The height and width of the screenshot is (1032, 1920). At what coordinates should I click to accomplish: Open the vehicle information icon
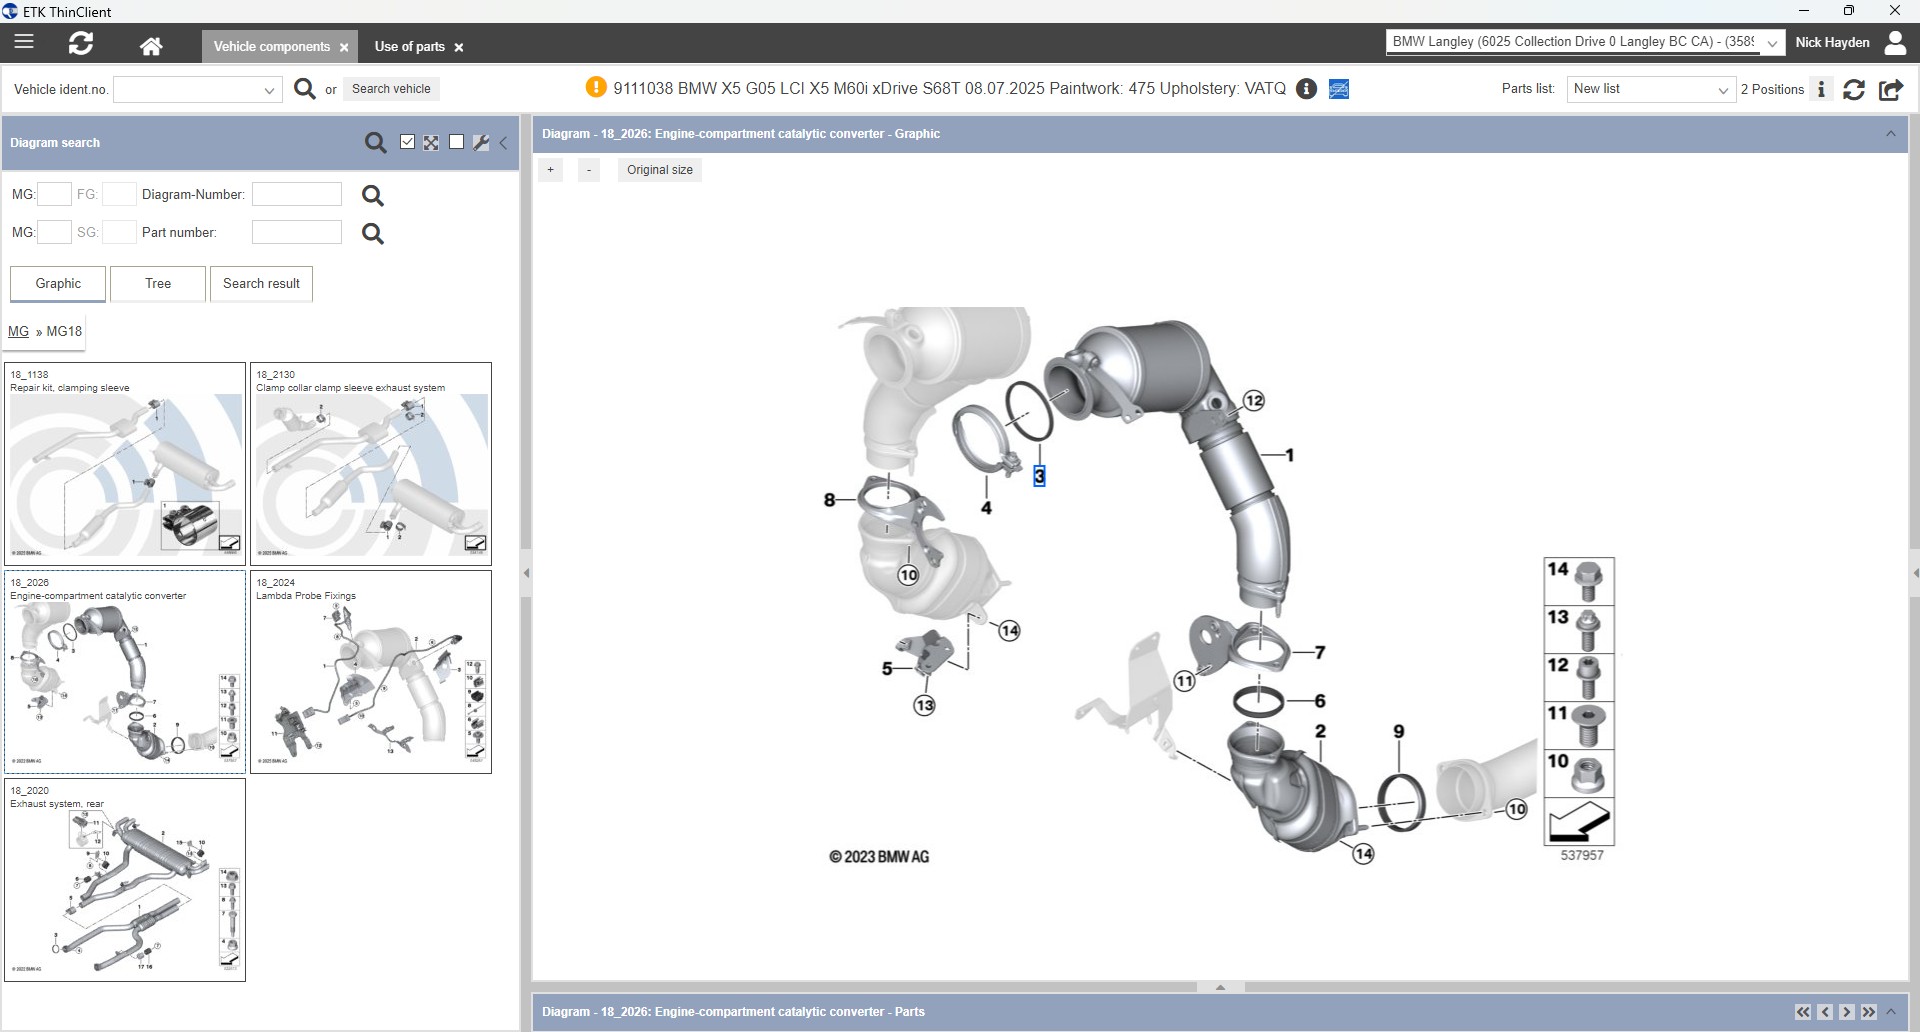1306,89
